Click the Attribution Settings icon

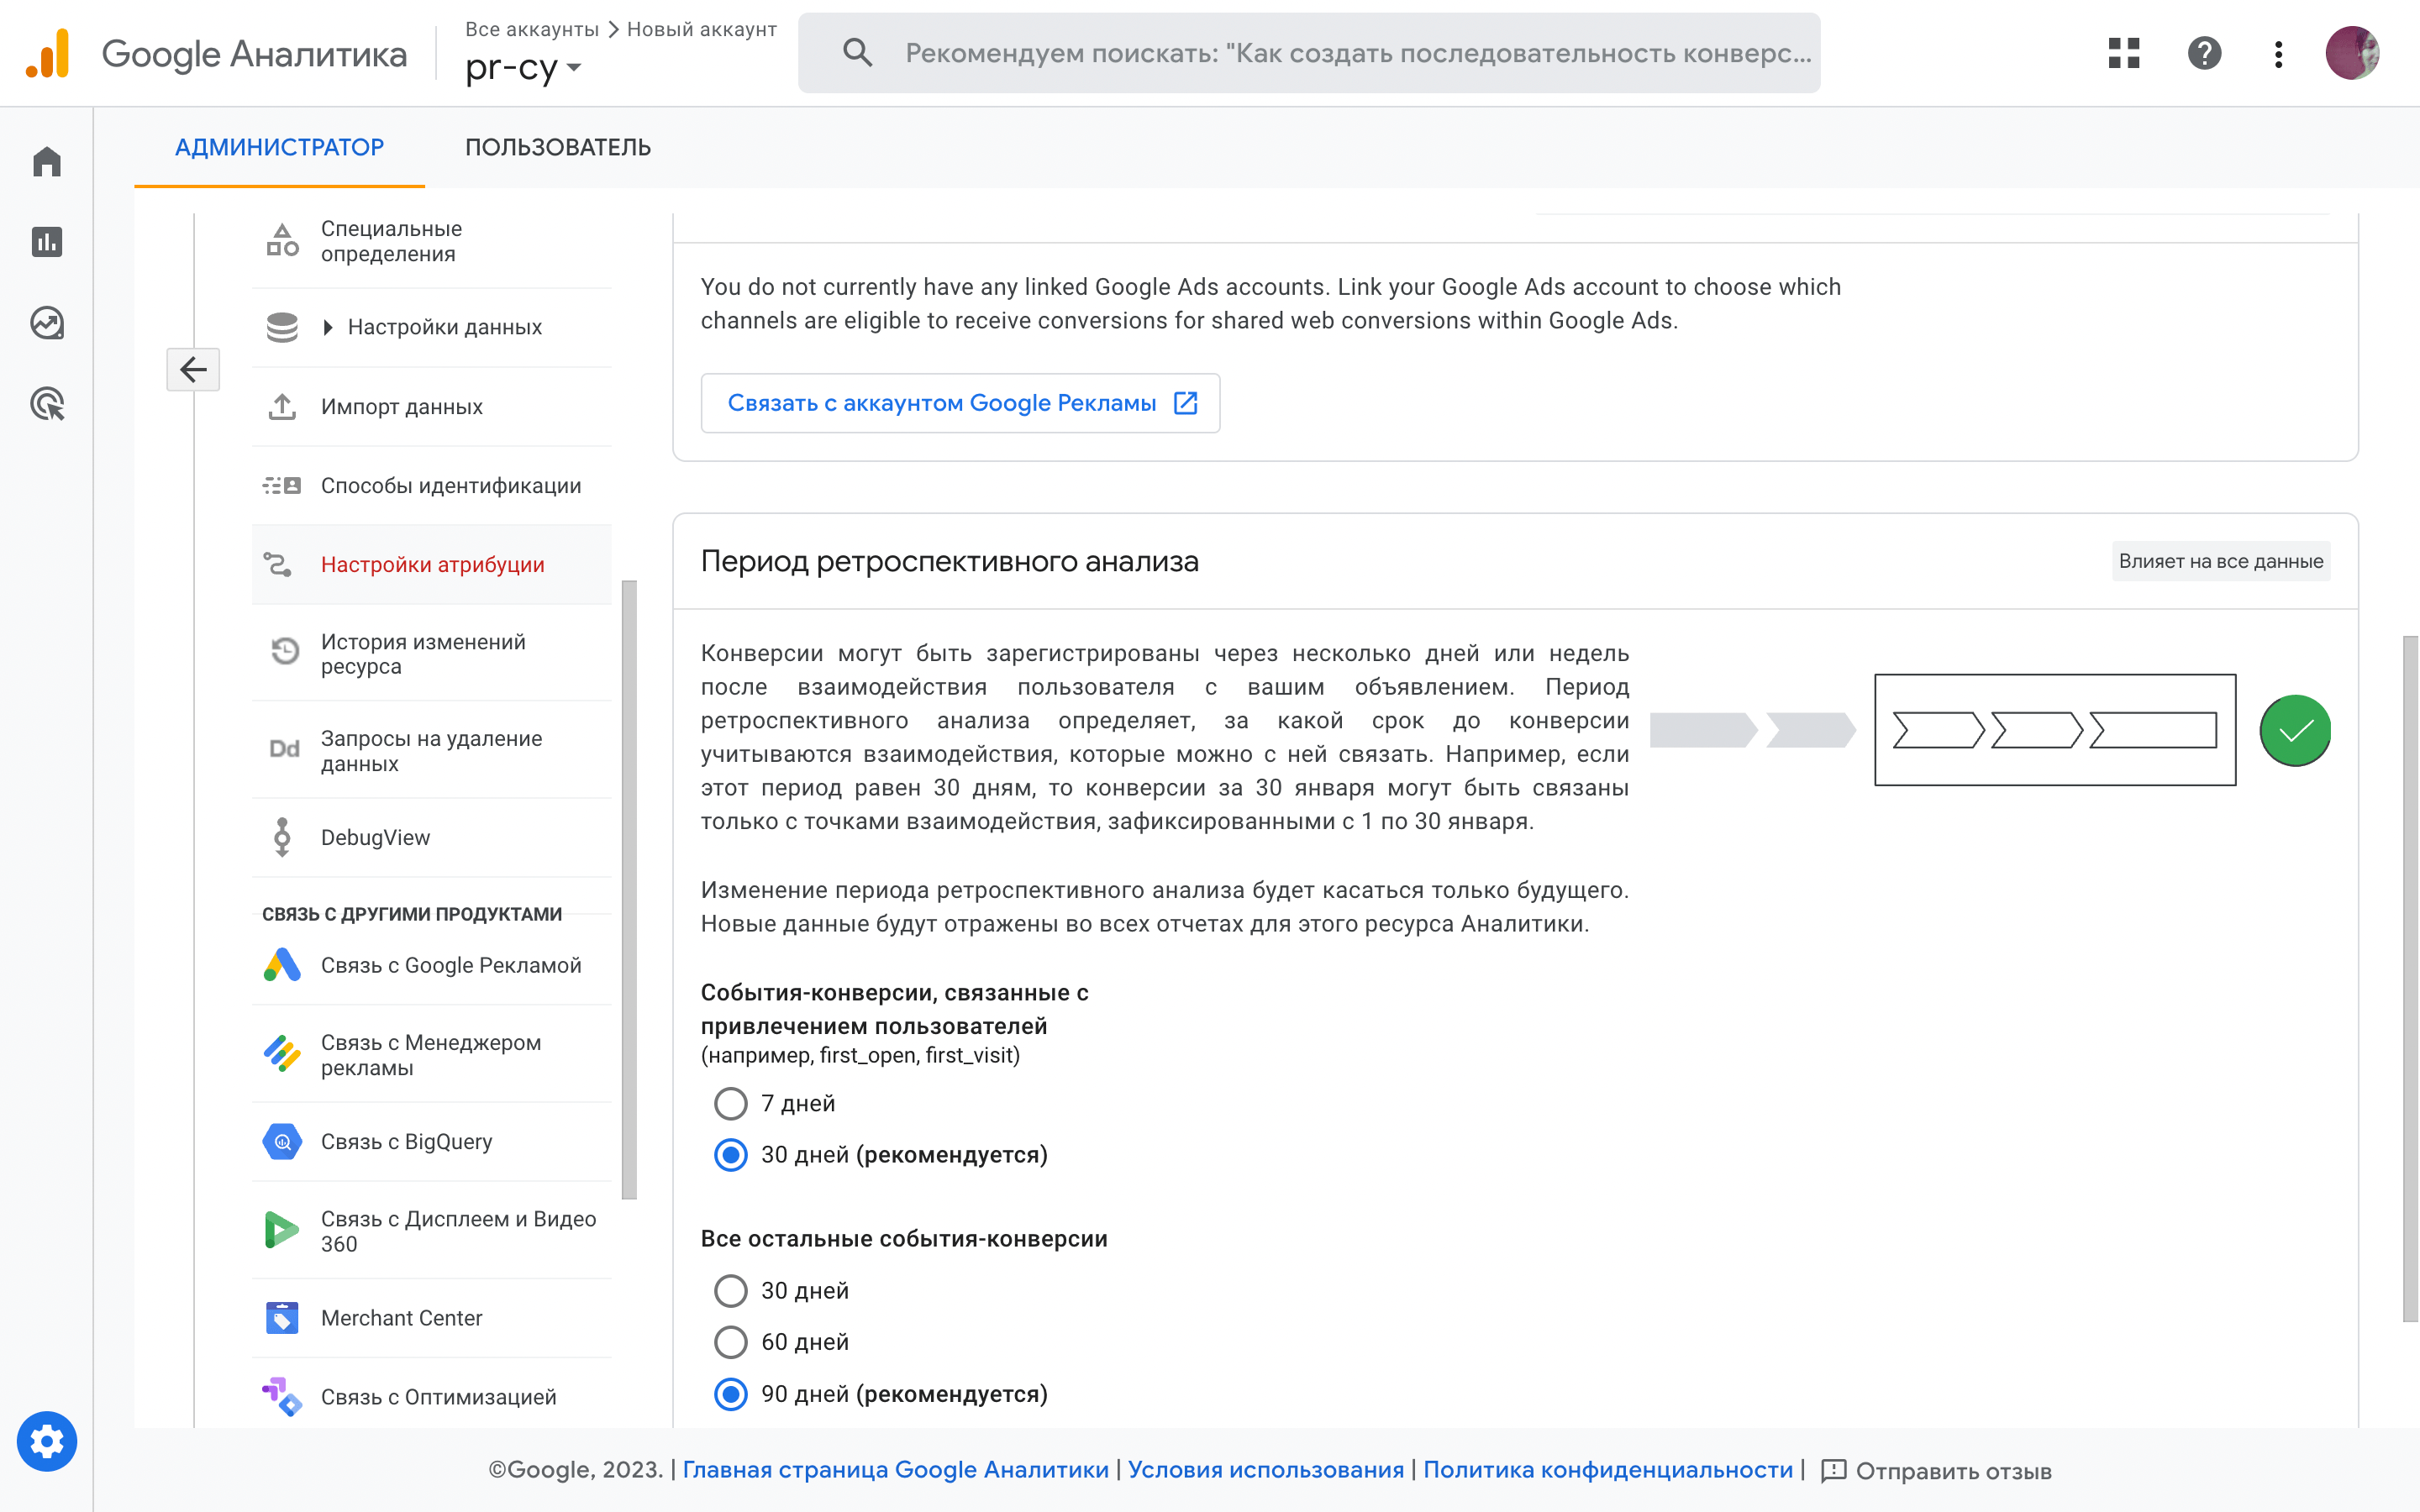tap(281, 564)
